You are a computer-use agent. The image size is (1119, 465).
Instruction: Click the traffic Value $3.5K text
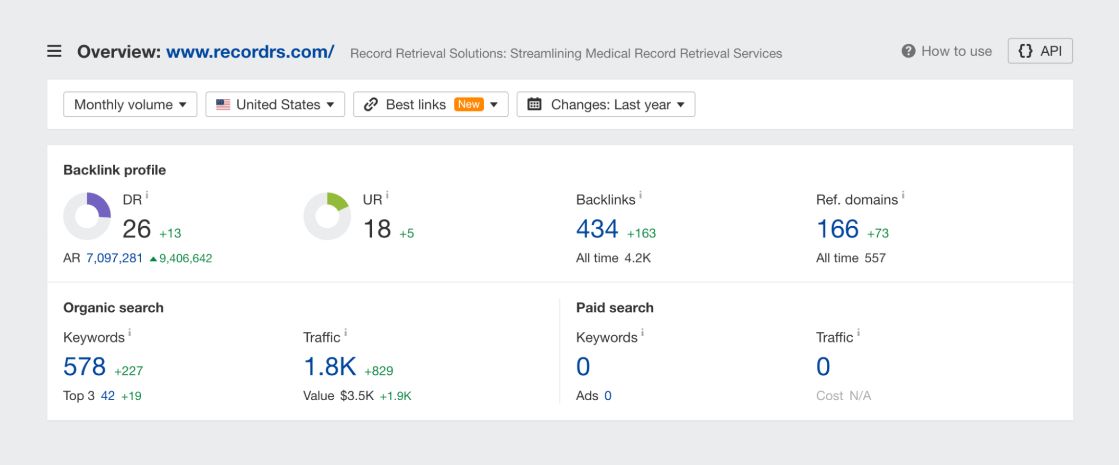(x=338, y=396)
